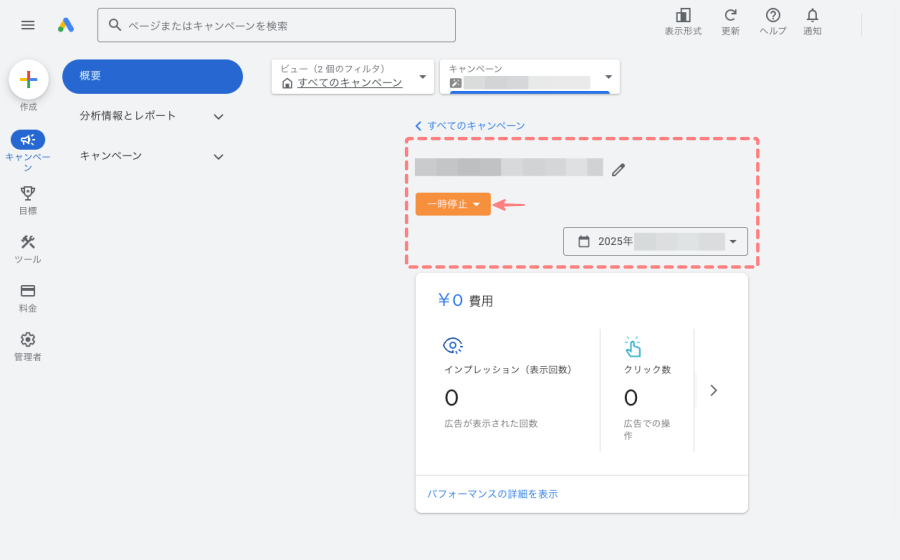The image size is (900, 560).
Task: Open the キャンペーン selector dropdown
Action: [530, 76]
